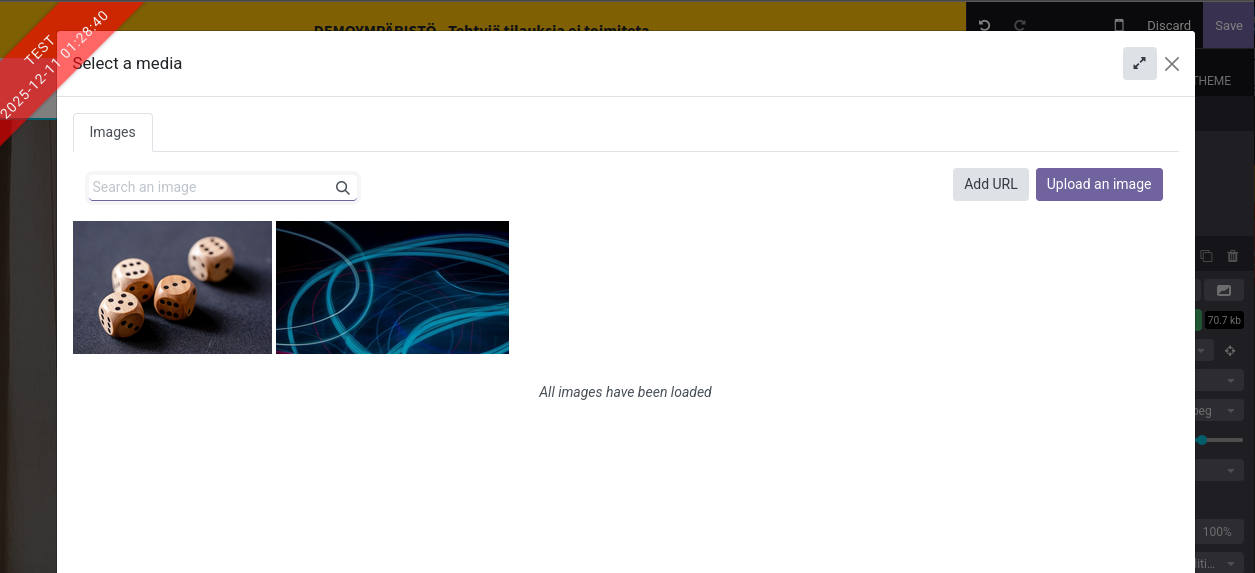Click the Add URL button
Viewport: 1255px width, 573px height.
pyautogui.click(x=990, y=184)
